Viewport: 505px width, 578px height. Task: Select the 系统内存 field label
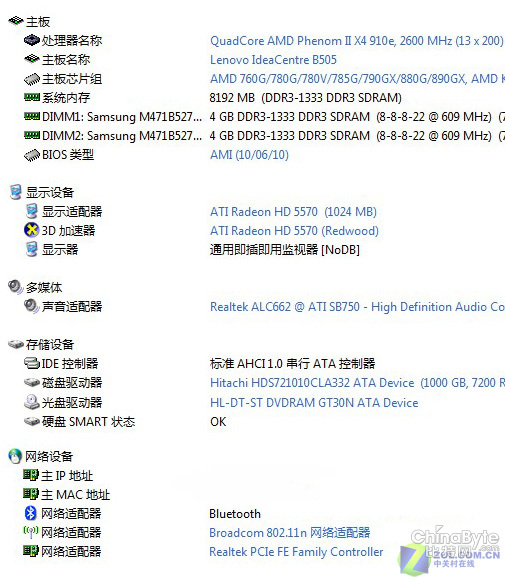point(66,98)
